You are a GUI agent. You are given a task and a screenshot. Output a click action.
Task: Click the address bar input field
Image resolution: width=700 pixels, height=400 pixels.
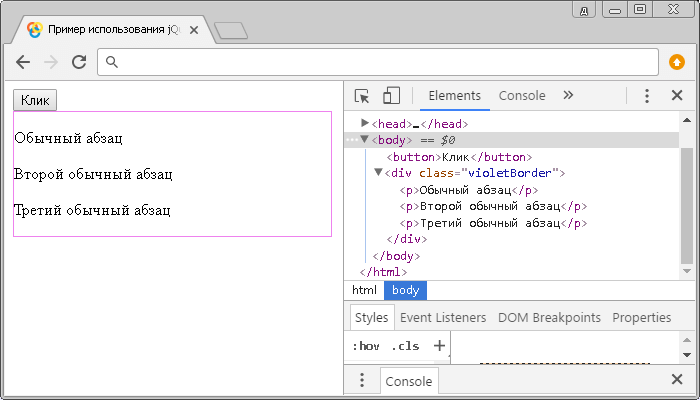click(378, 62)
